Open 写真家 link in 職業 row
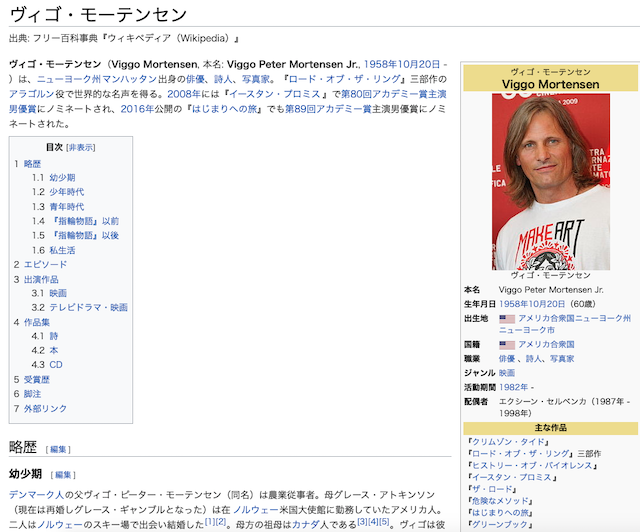The height and width of the screenshot is (532, 640). (562, 358)
